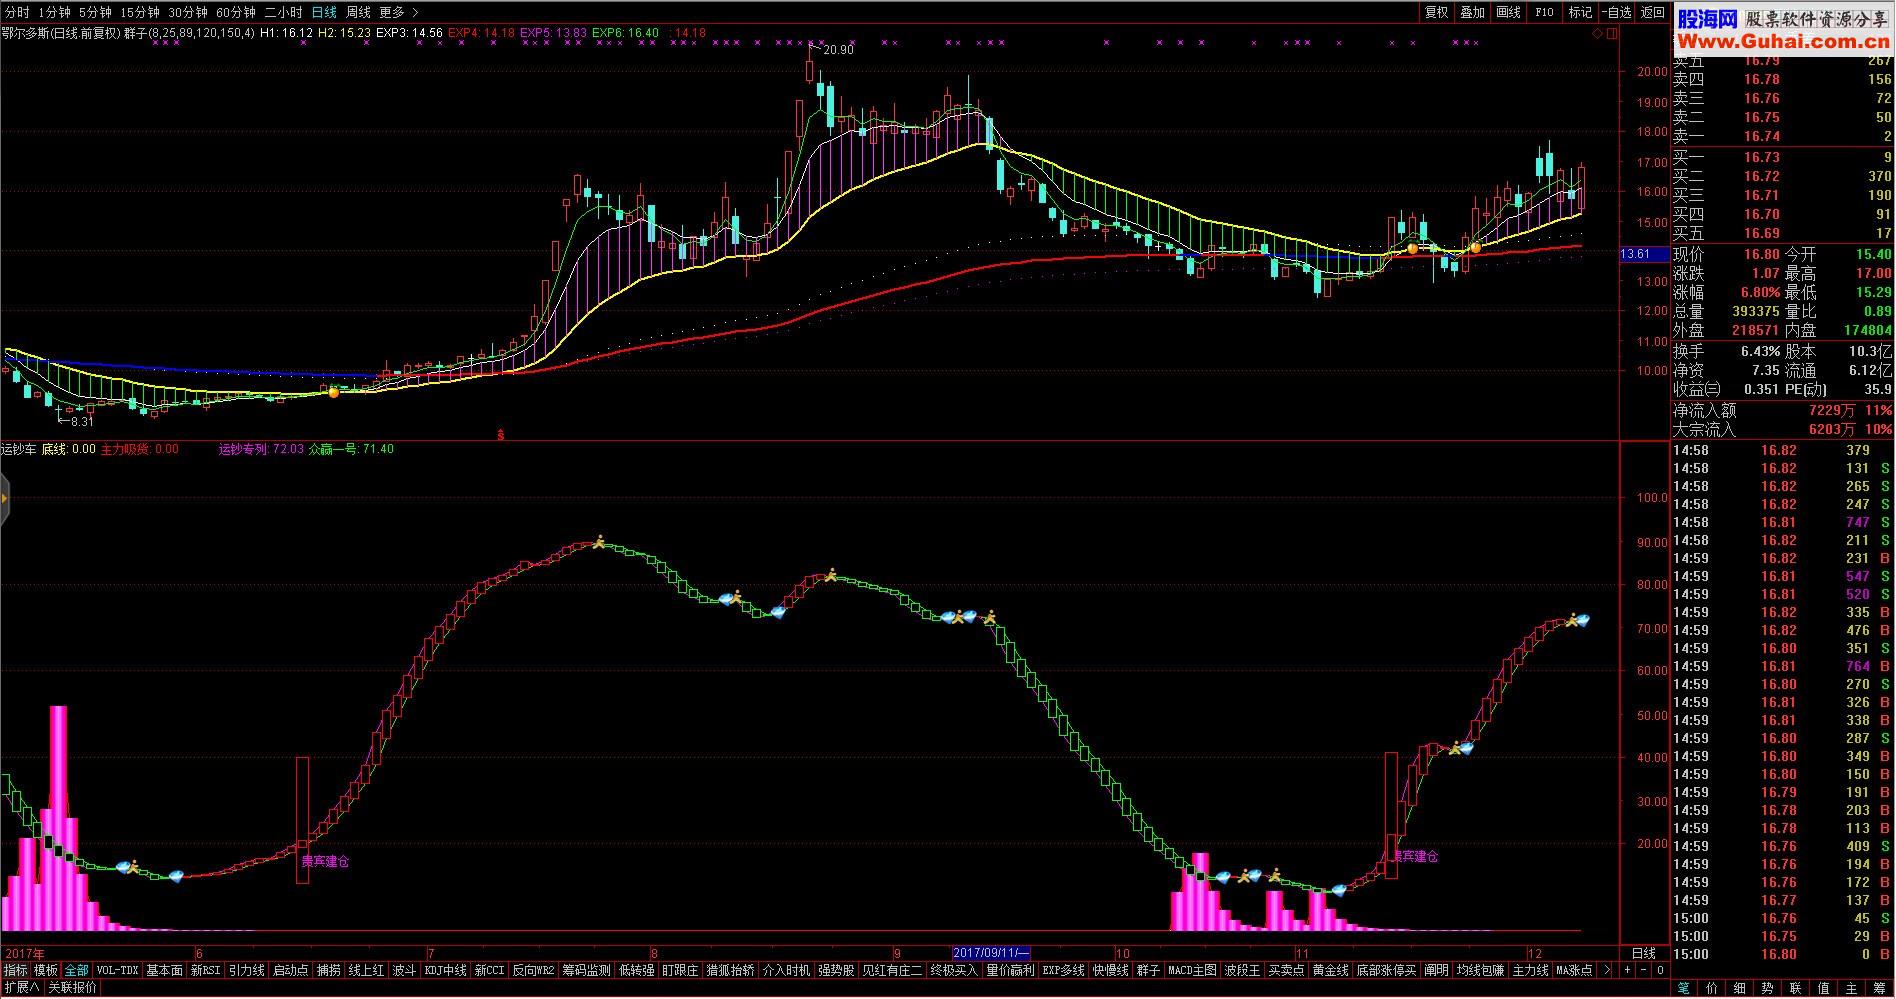
Task: Switch to the 指标 indicator tab
Action: [x=16, y=970]
